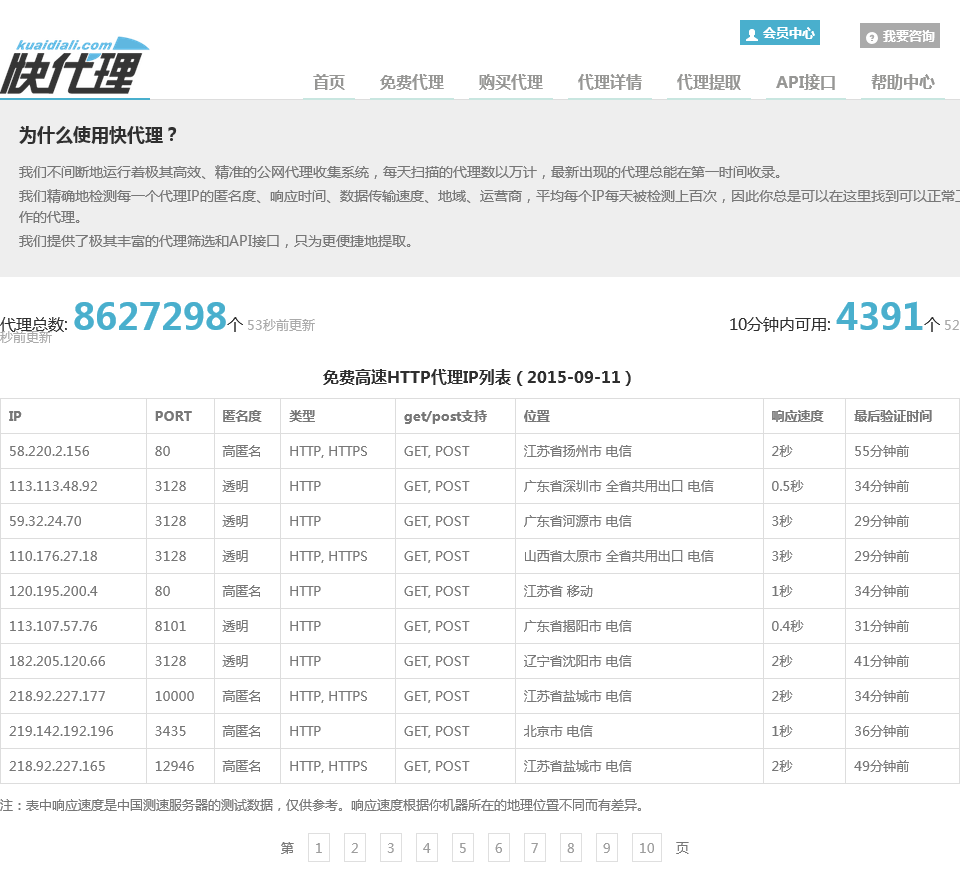Click IP address 110.176.27.18
This screenshot has width=960, height=873.
[53, 556]
